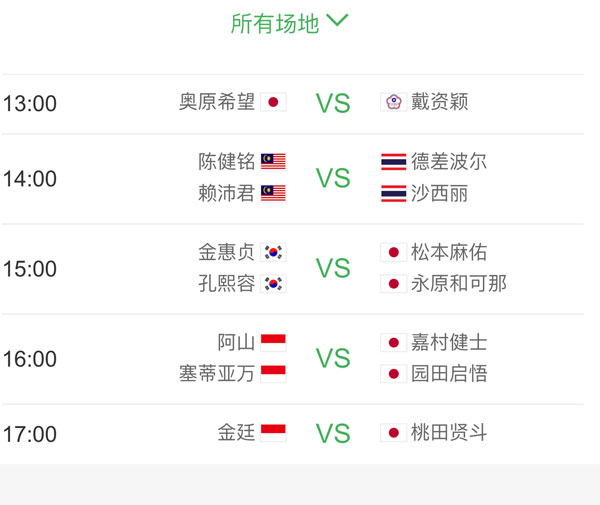Expand the 所有场地 venue dropdown

290,23
